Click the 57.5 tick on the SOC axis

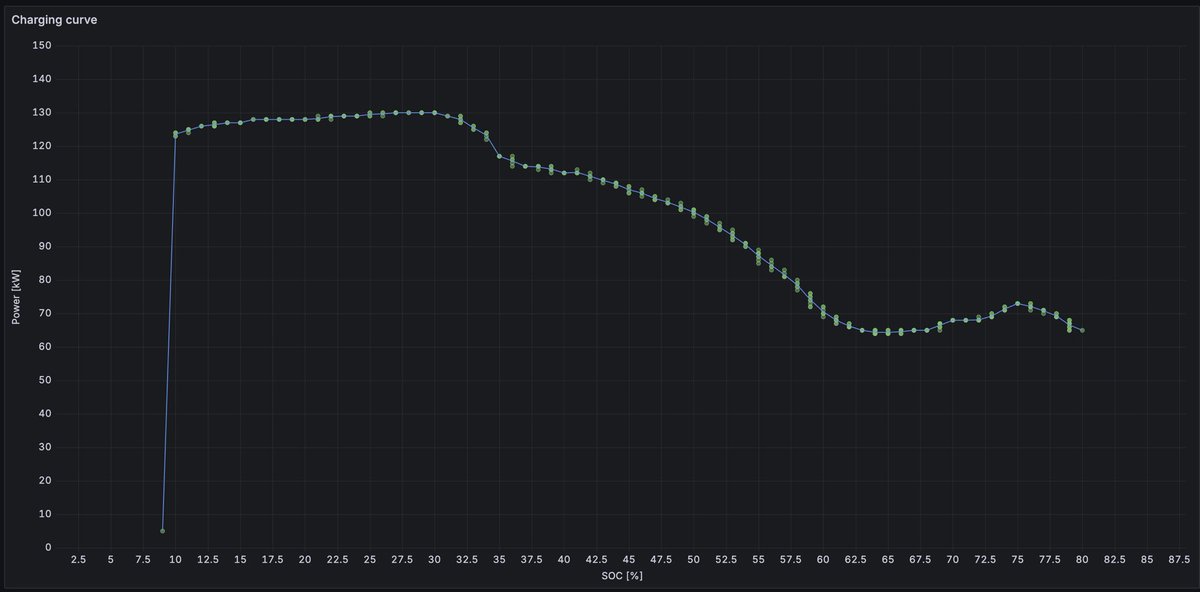790,559
